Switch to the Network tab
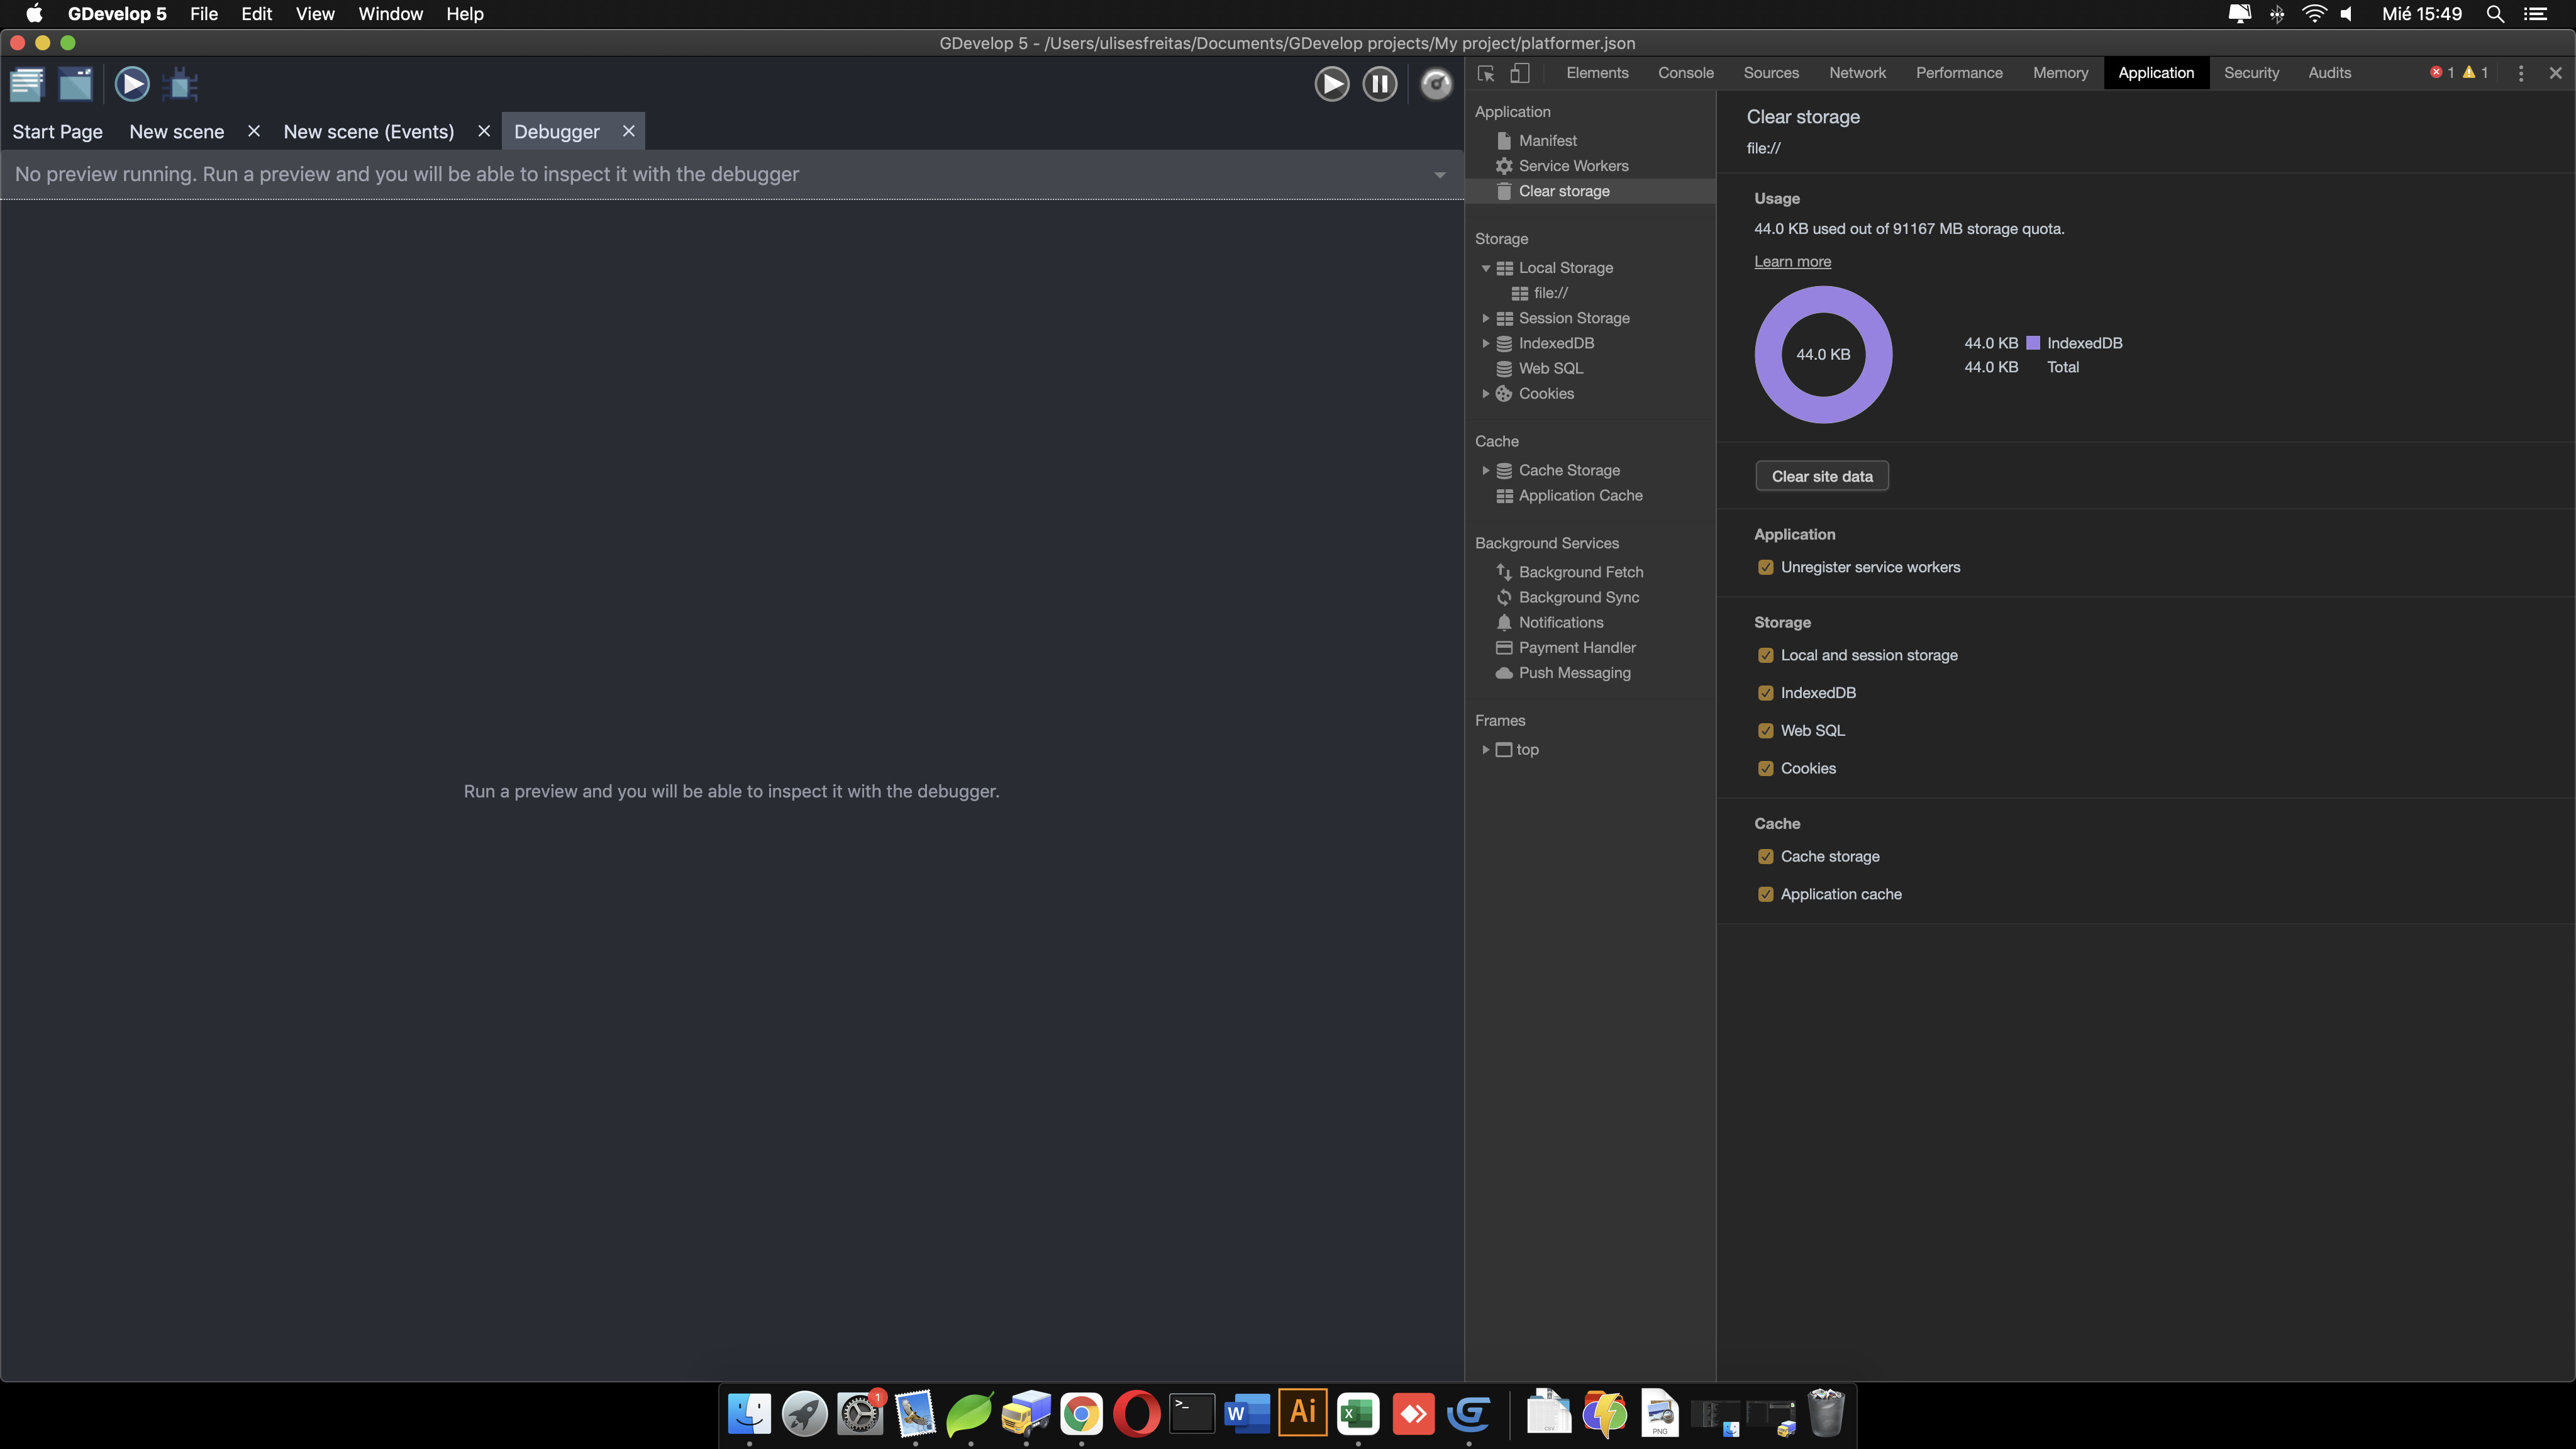Screen dimensions: 2576x1449 tap(1857, 72)
